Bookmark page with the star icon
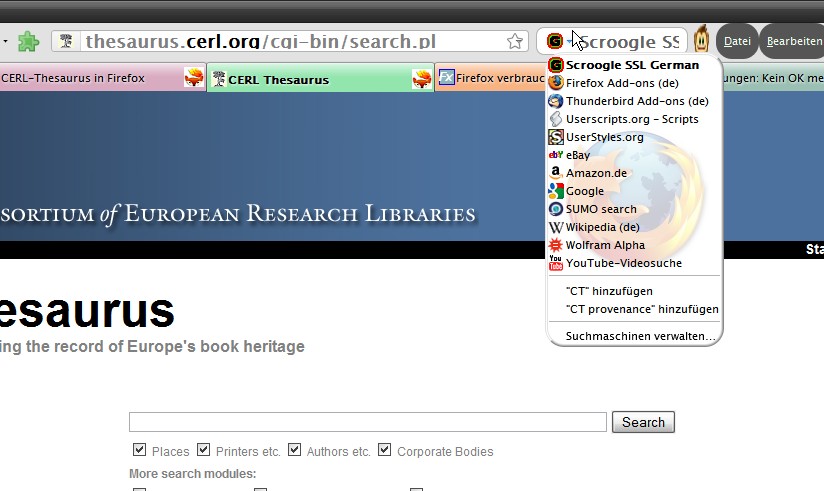824x491 pixels. click(x=515, y=42)
